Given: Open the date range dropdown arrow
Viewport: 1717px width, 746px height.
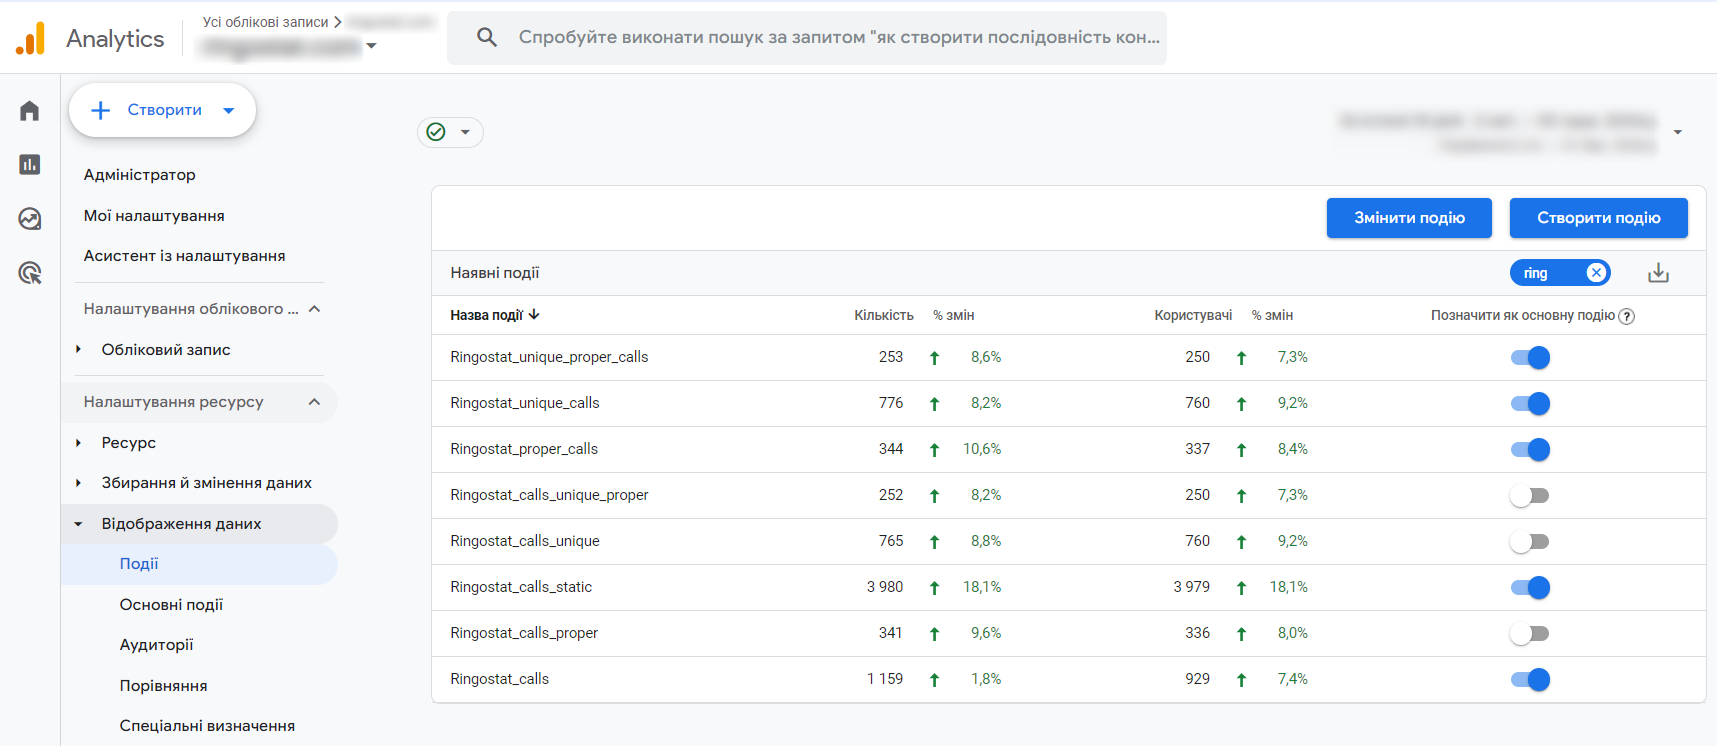Looking at the screenshot, I should click(1678, 132).
